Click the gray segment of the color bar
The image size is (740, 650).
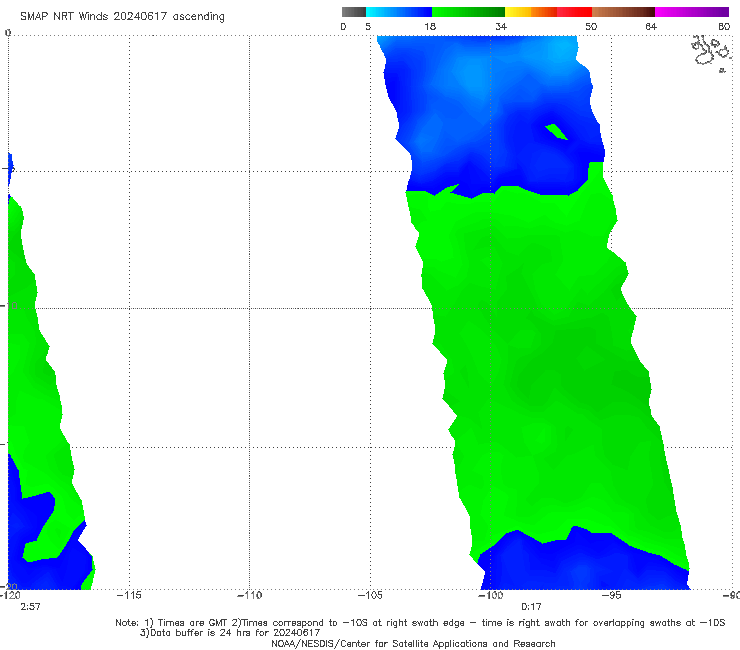point(354,12)
